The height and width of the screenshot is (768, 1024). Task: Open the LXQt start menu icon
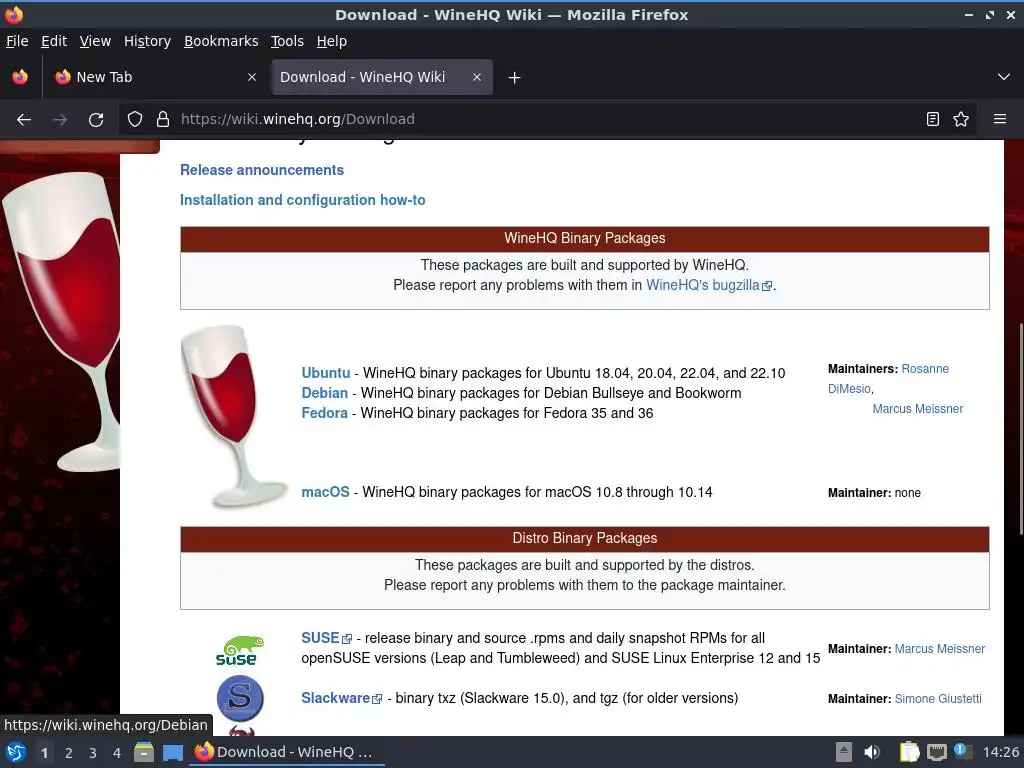pyautogui.click(x=16, y=752)
